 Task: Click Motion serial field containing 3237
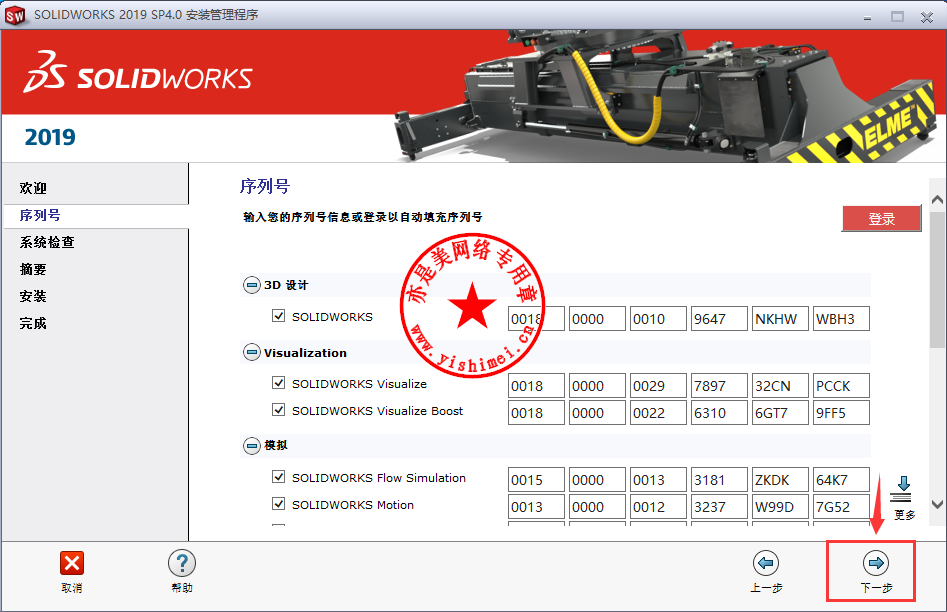click(x=719, y=507)
